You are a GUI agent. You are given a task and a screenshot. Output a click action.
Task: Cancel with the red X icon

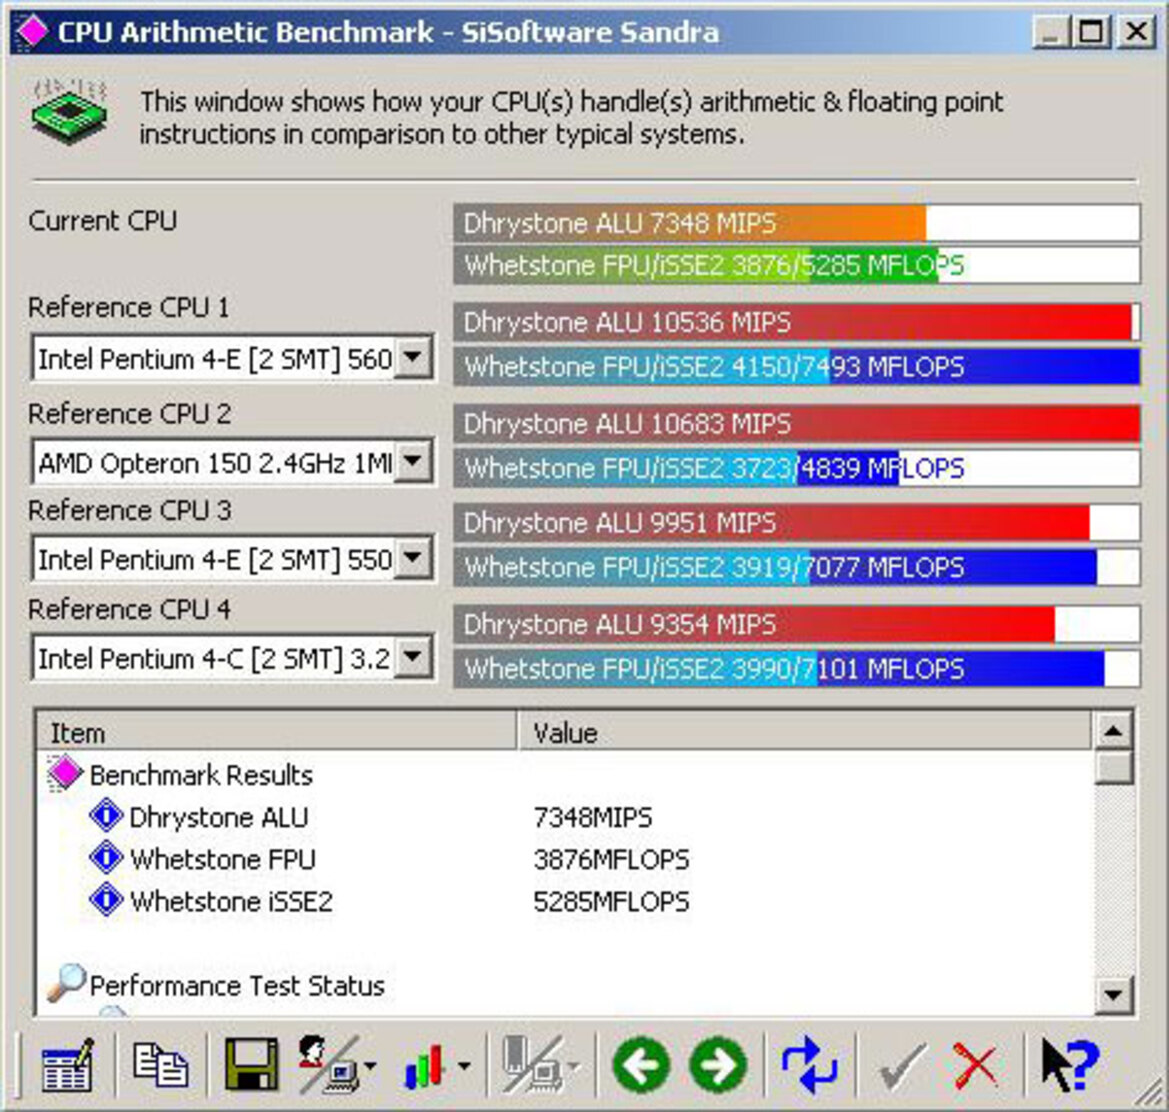coord(975,1066)
